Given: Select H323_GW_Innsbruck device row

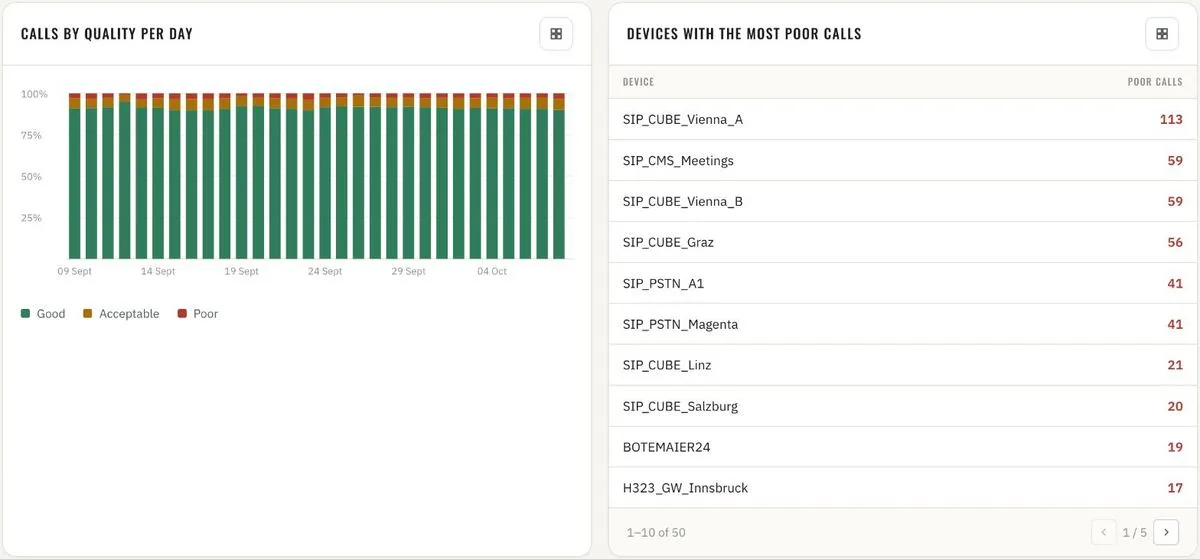Looking at the screenshot, I should tap(903, 488).
